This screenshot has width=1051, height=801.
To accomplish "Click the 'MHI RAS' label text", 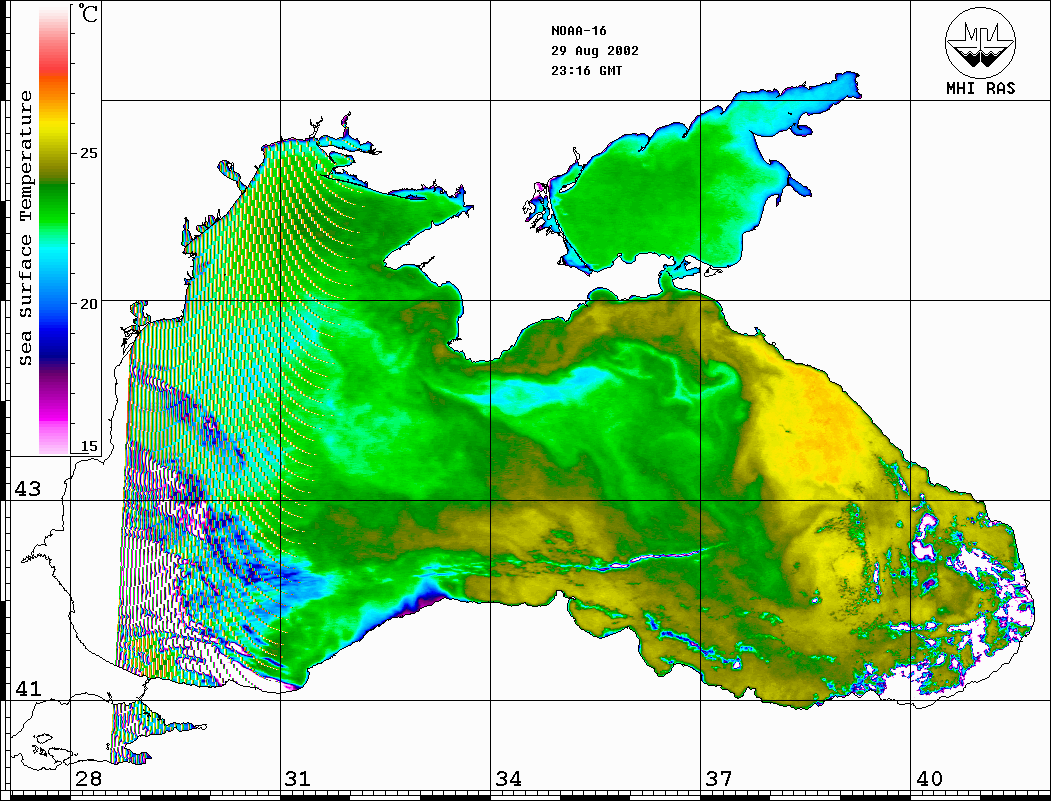I will [x=981, y=88].
